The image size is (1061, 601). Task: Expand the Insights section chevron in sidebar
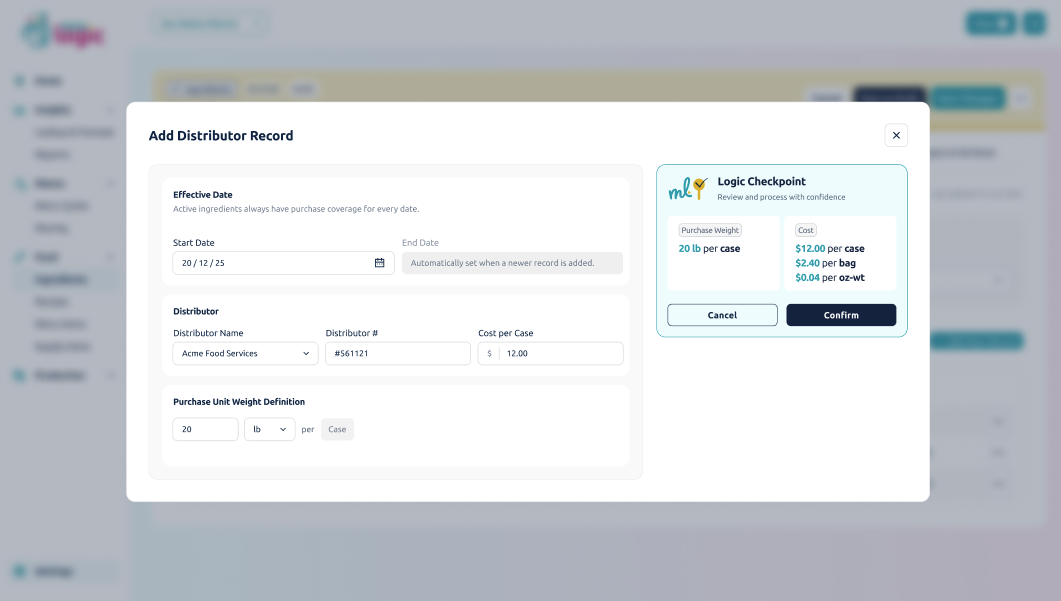[x=111, y=110]
